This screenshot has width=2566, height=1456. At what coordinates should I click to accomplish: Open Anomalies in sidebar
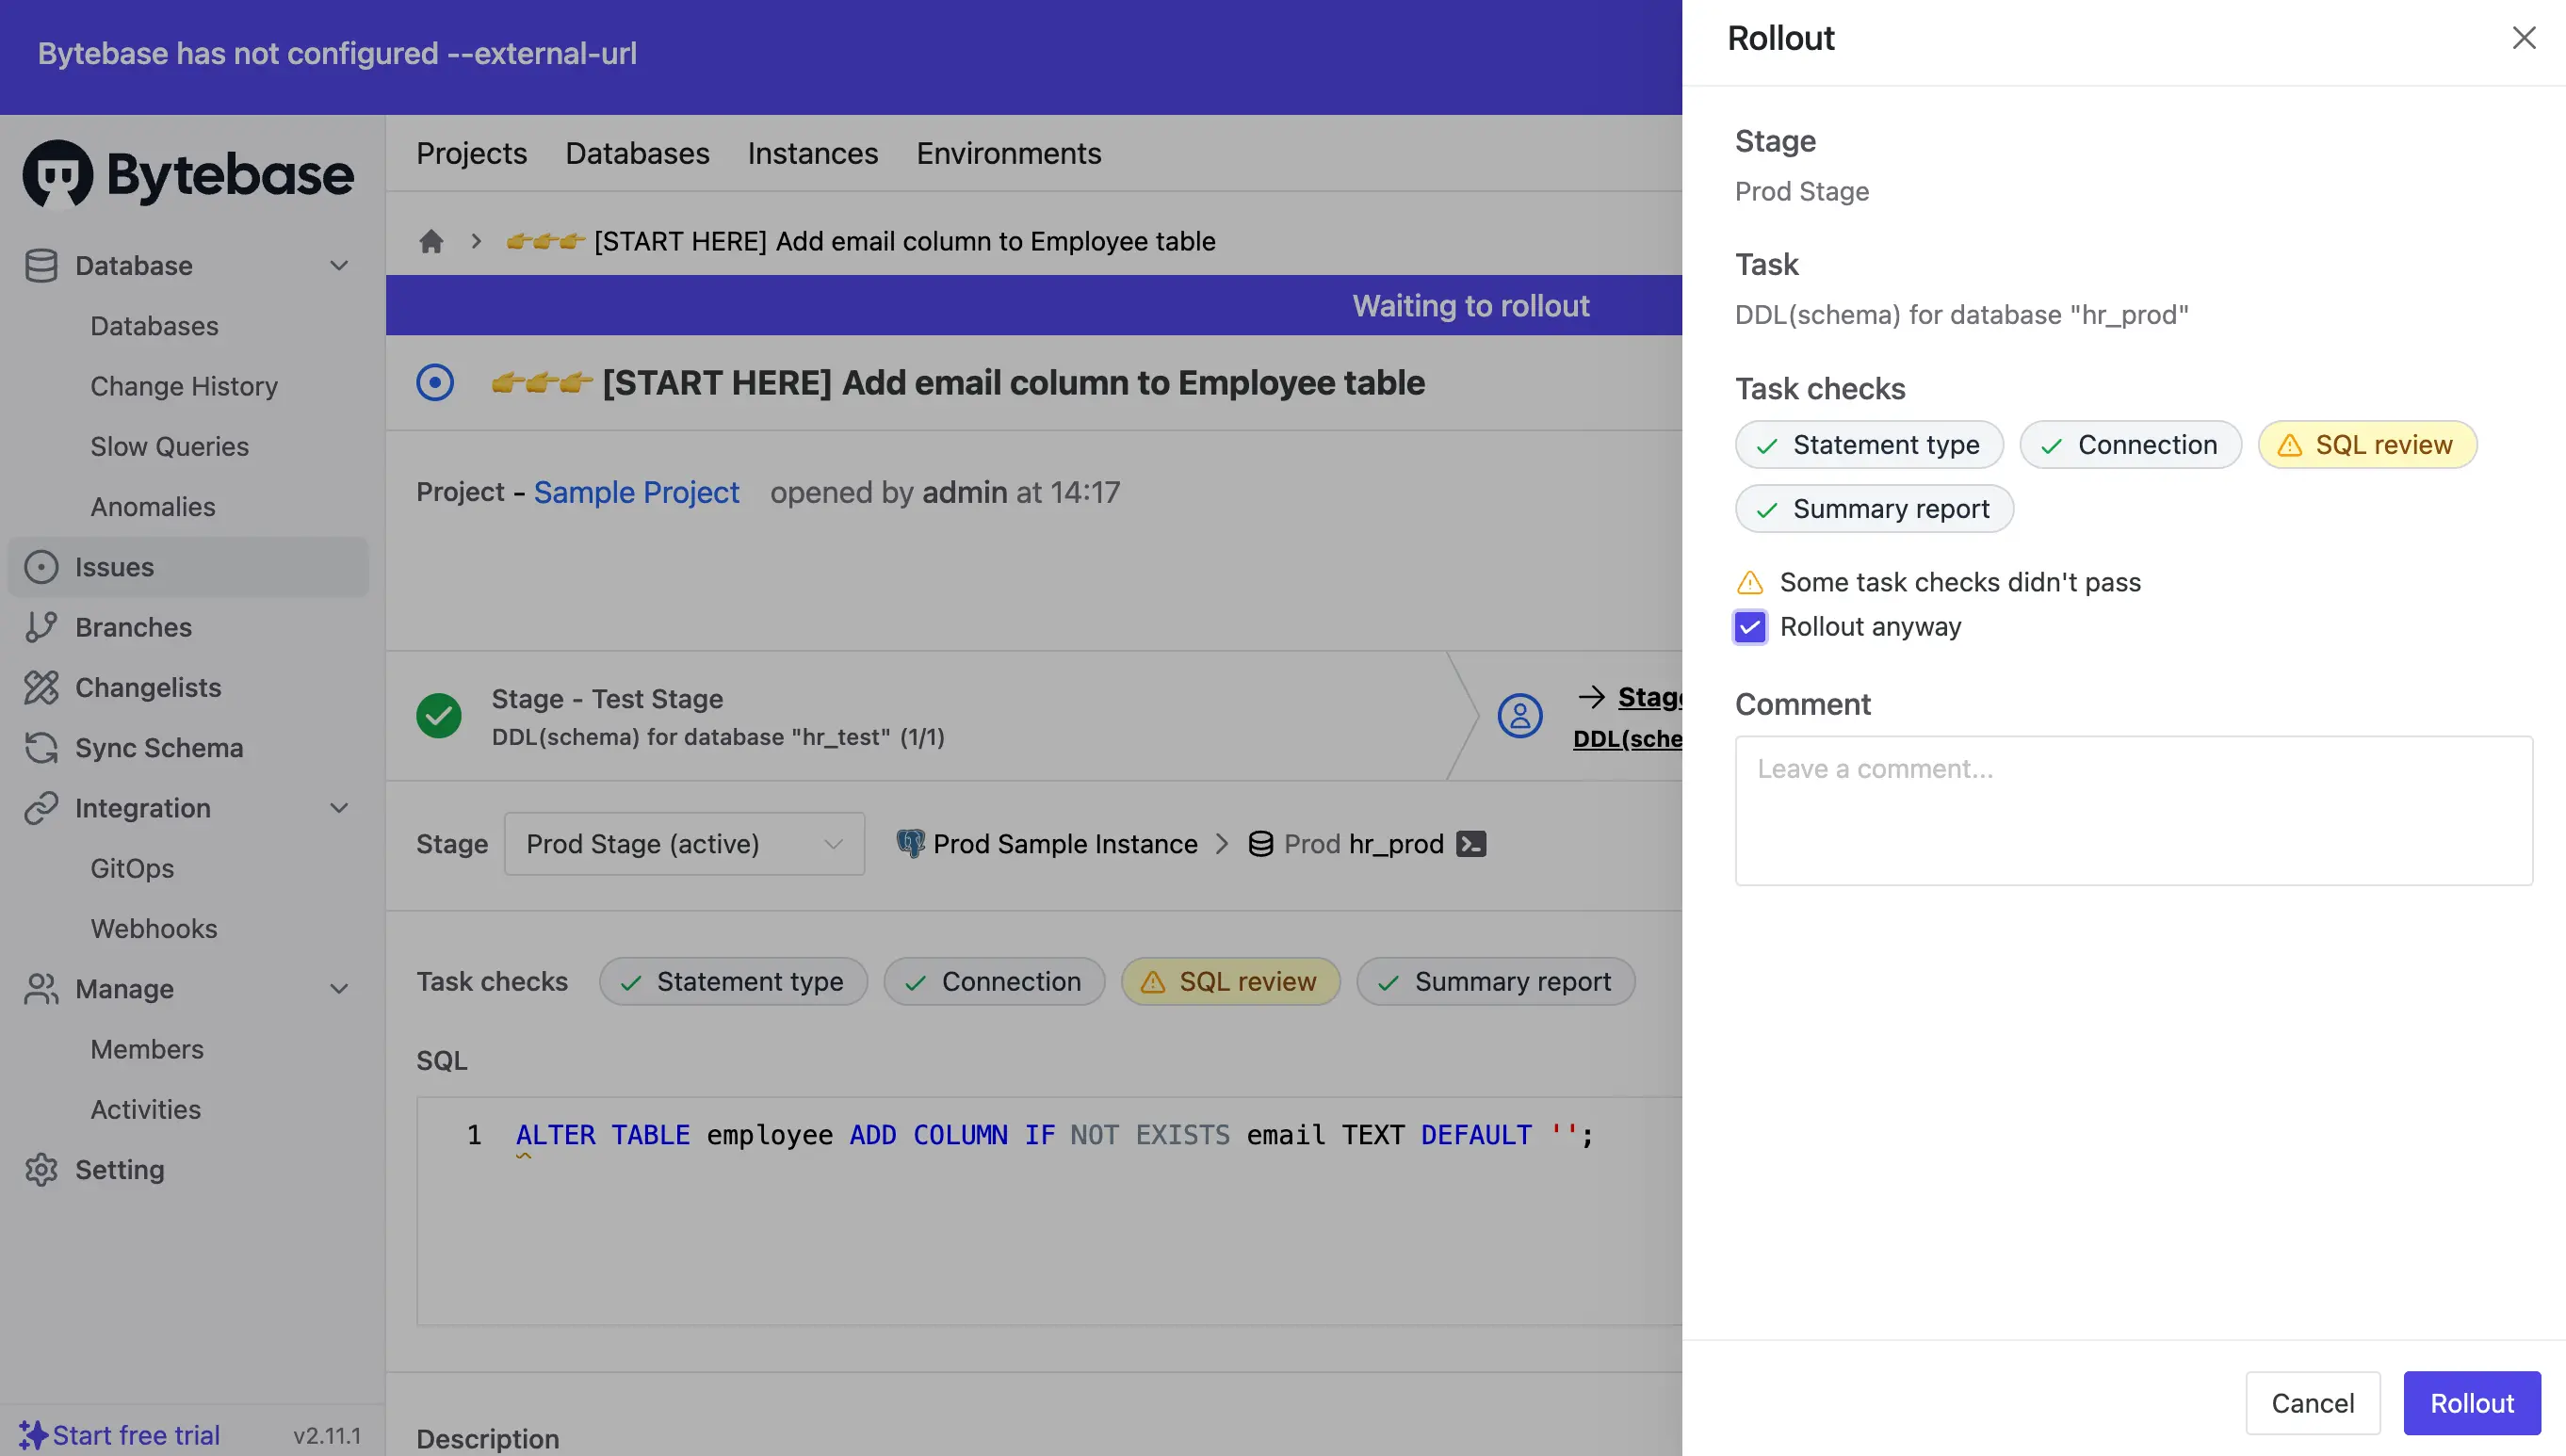point(153,507)
